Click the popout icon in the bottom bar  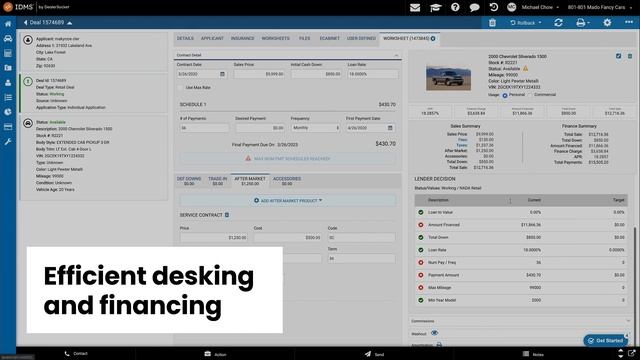click(x=632, y=353)
